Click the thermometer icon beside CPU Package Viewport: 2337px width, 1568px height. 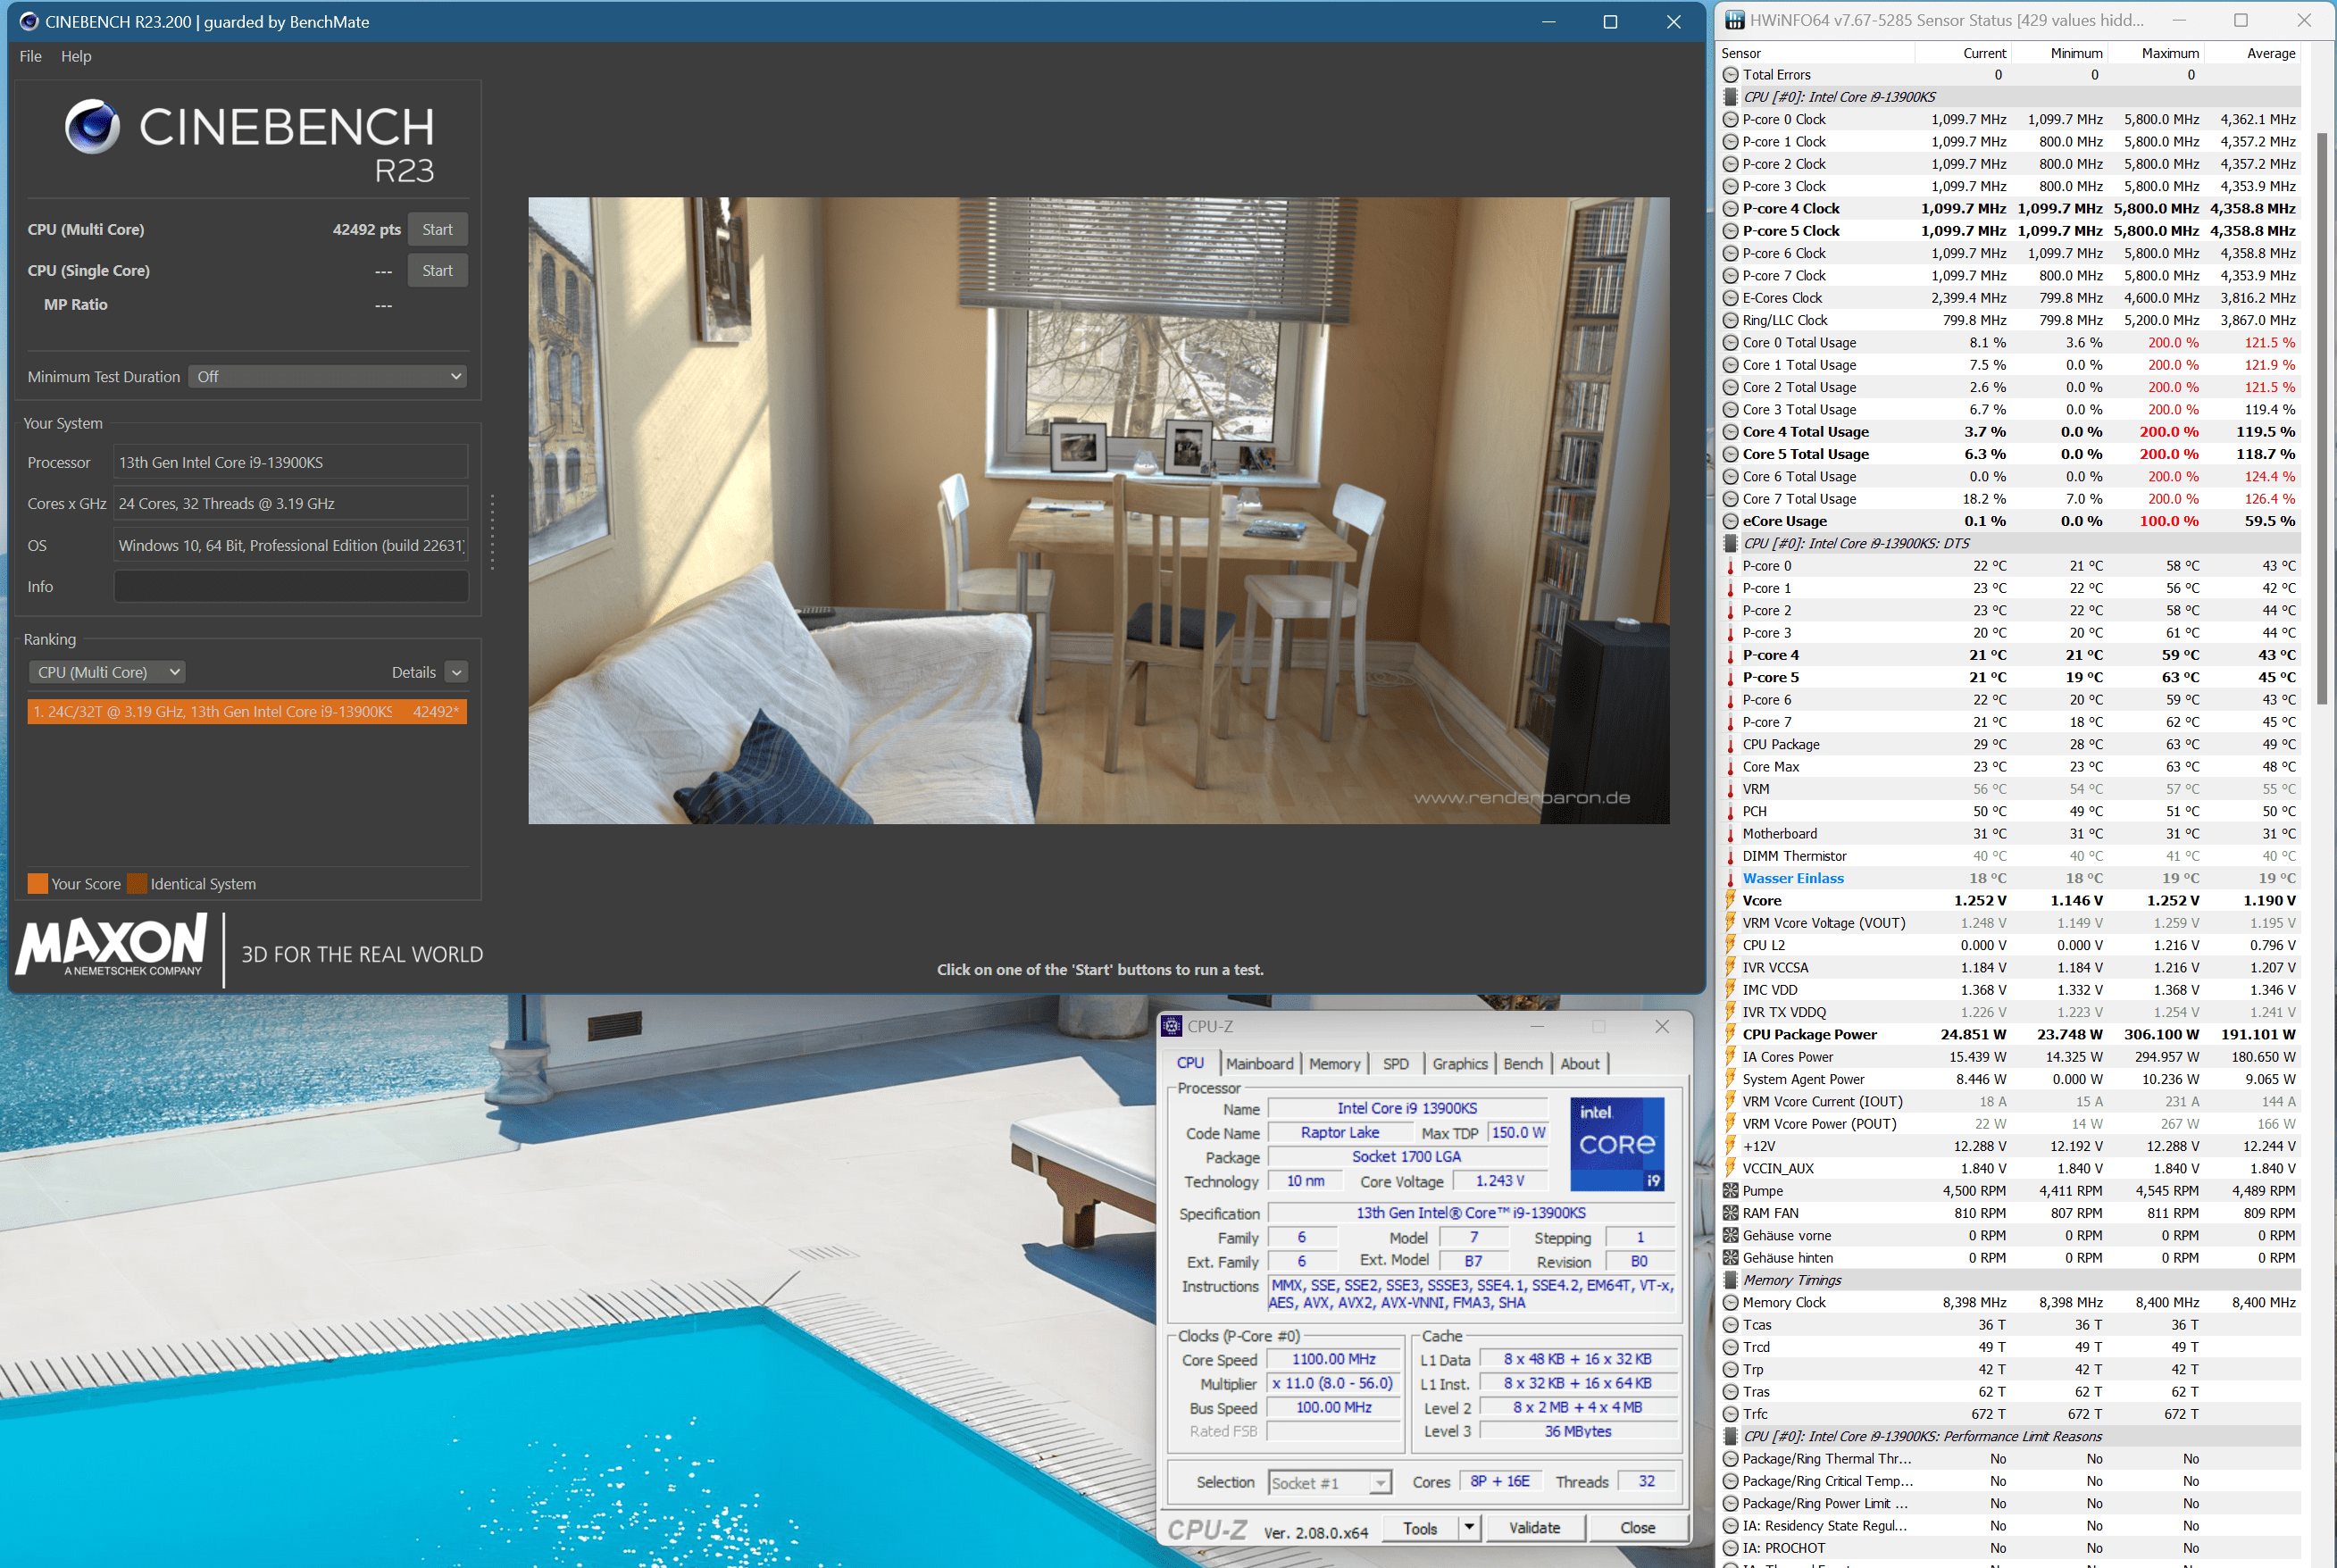coord(1730,745)
